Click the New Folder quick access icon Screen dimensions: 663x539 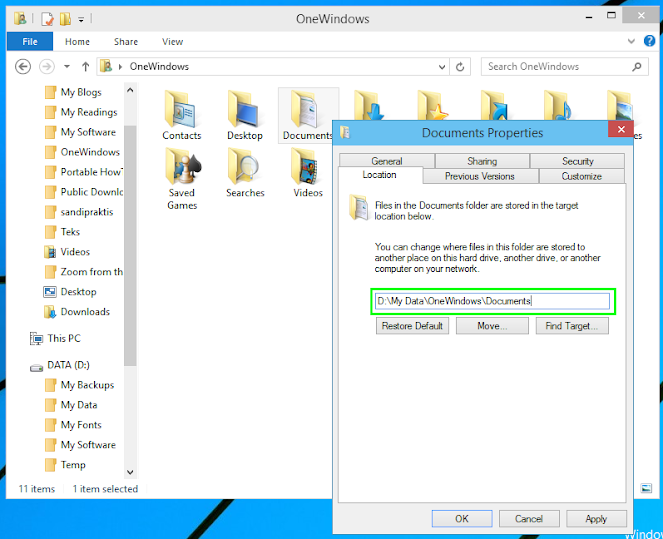[x=65, y=19]
